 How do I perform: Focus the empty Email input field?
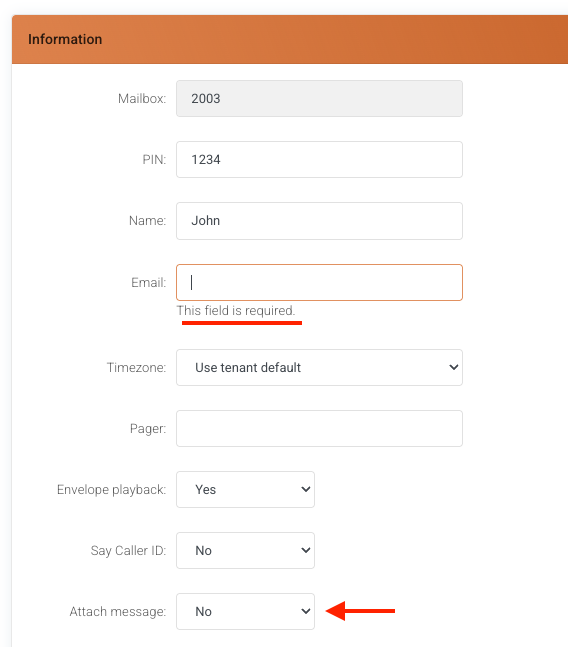pos(319,283)
